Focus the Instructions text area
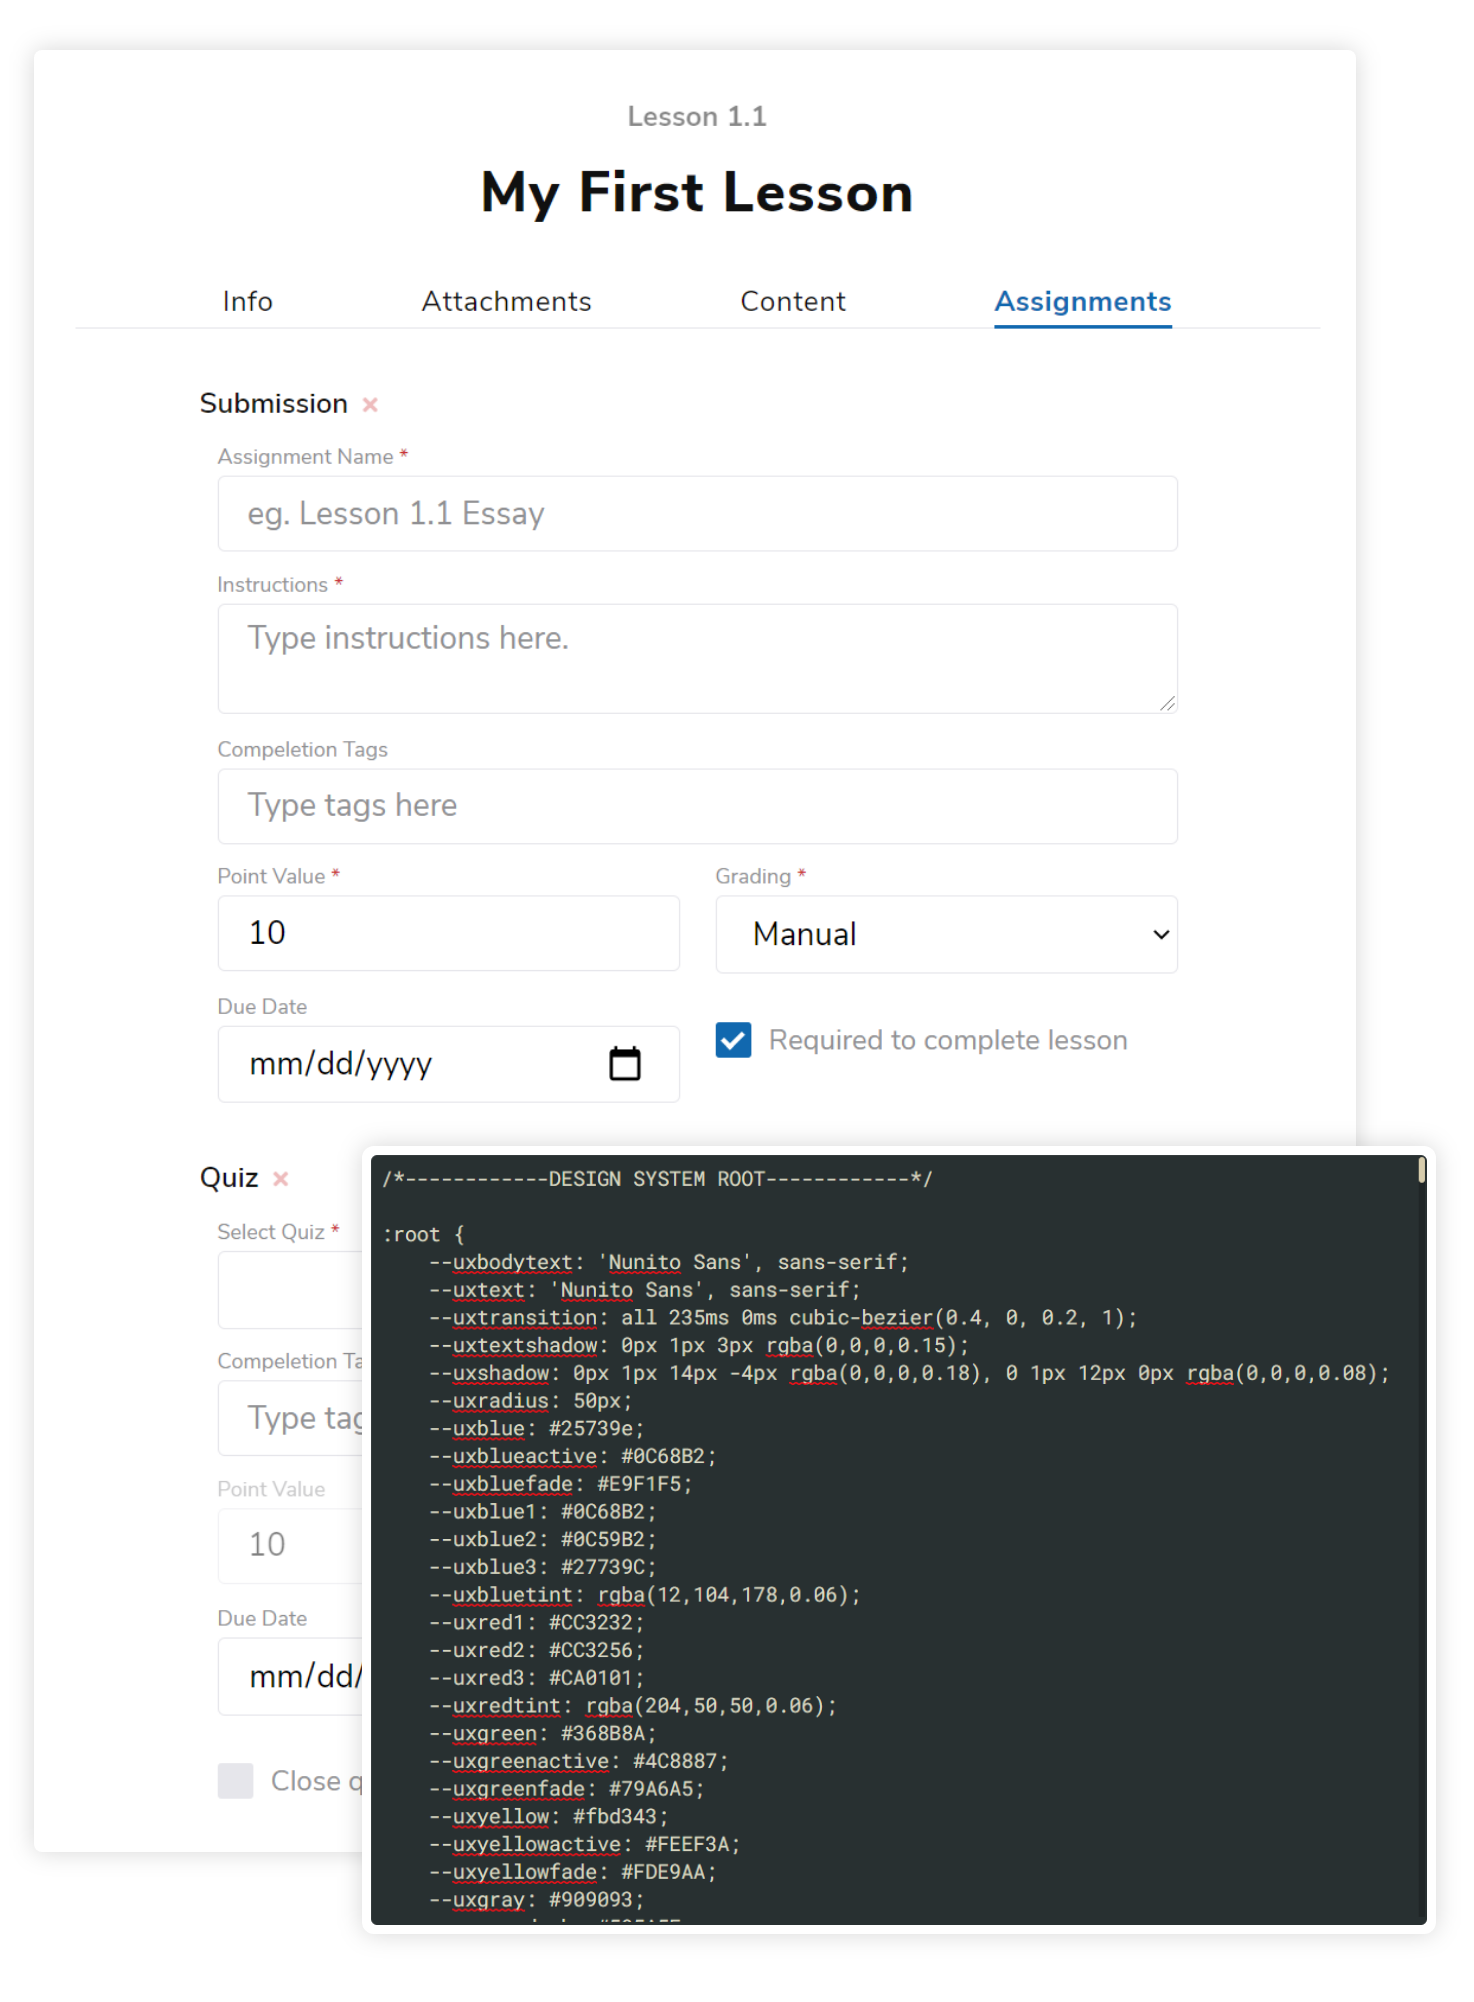This screenshot has height=2002, width=1474. coord(697,658)
